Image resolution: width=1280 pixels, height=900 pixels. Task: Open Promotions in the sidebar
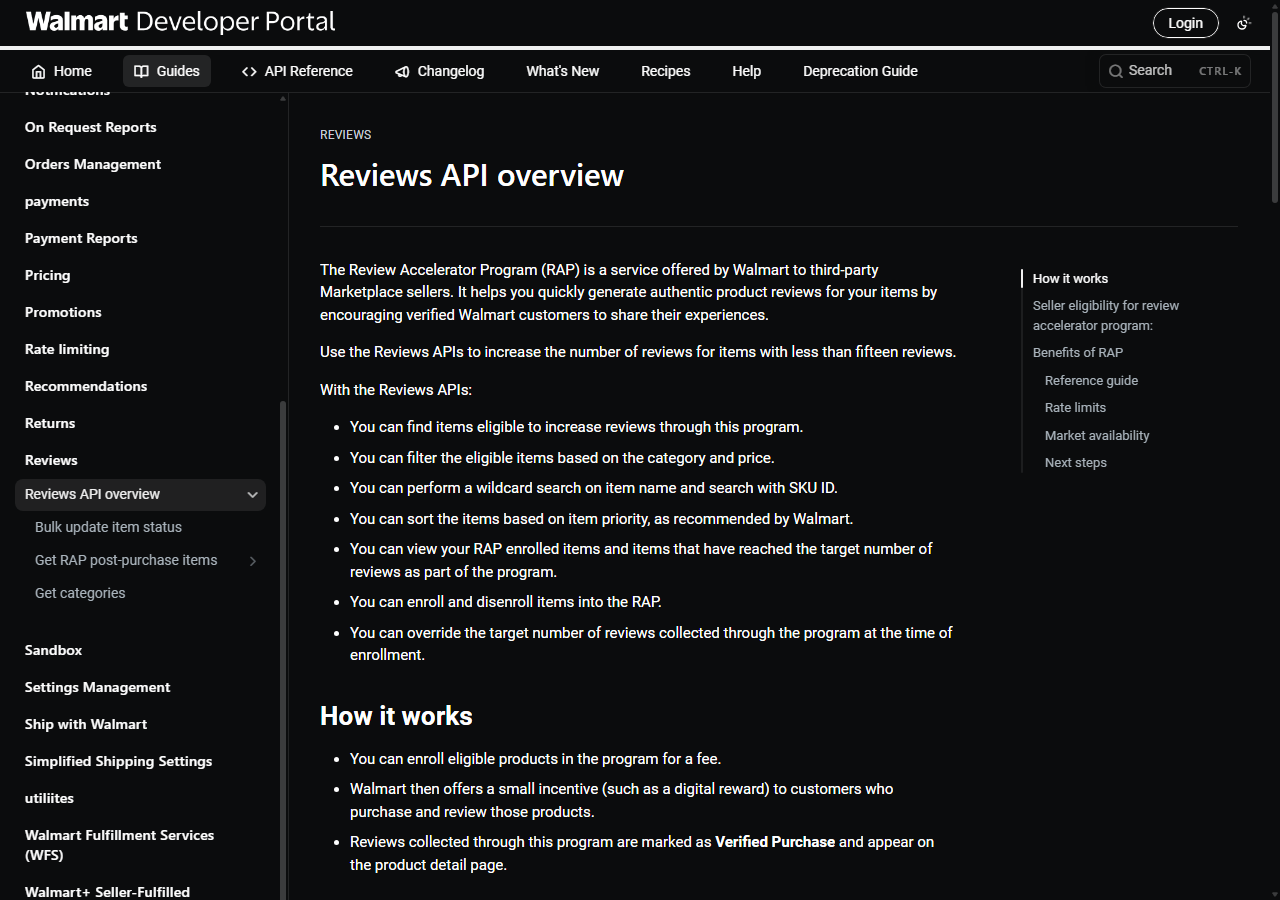63,312
